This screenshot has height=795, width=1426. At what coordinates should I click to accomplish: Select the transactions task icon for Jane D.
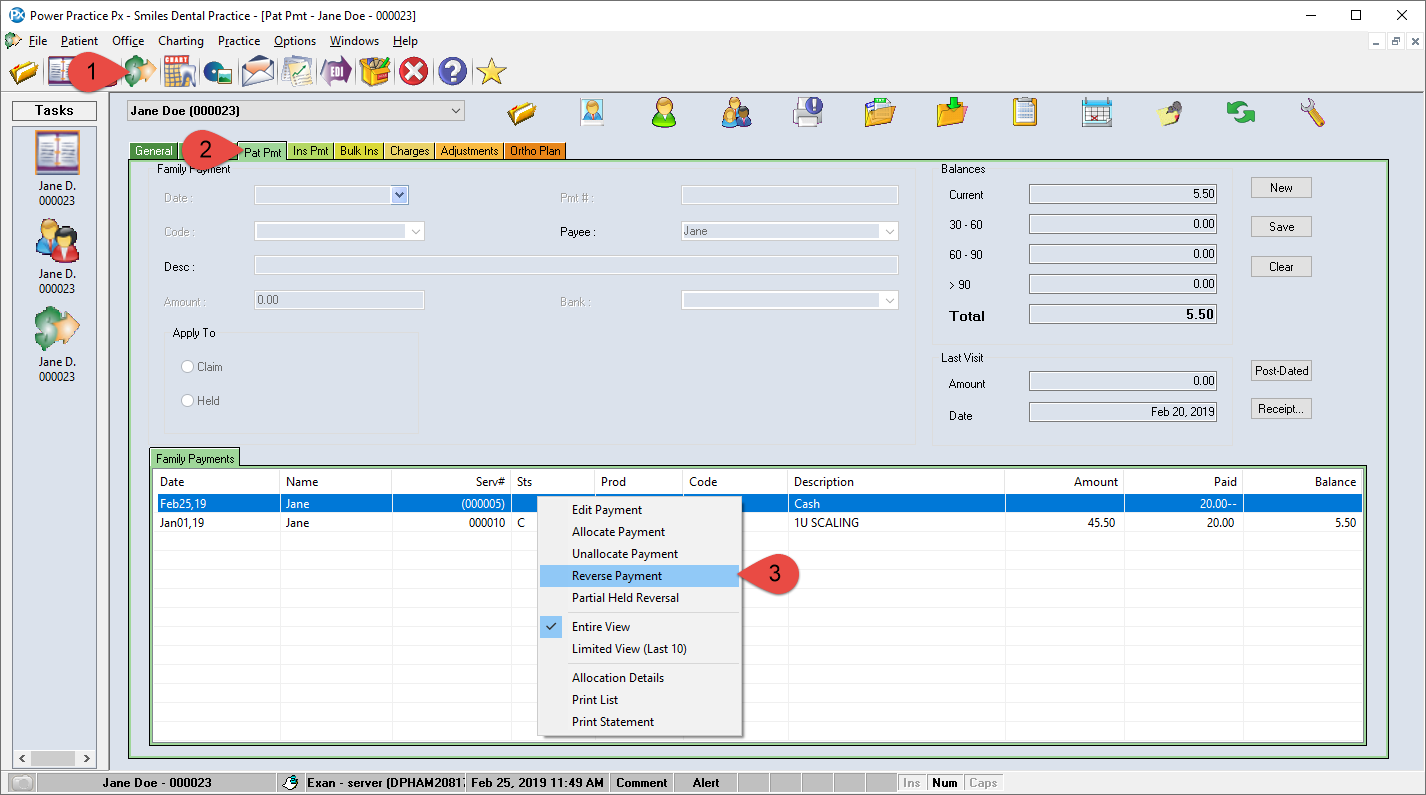(x=57, y=329)
